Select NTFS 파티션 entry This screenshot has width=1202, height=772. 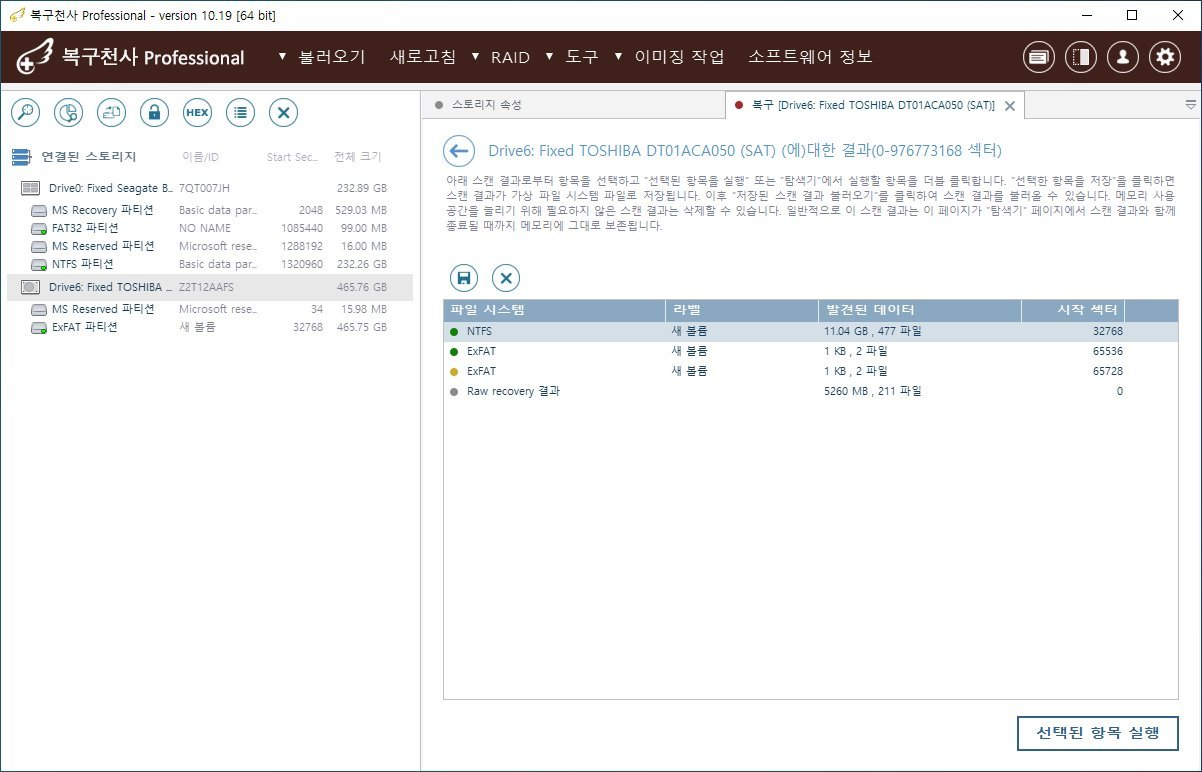click(x=210, y=264)
